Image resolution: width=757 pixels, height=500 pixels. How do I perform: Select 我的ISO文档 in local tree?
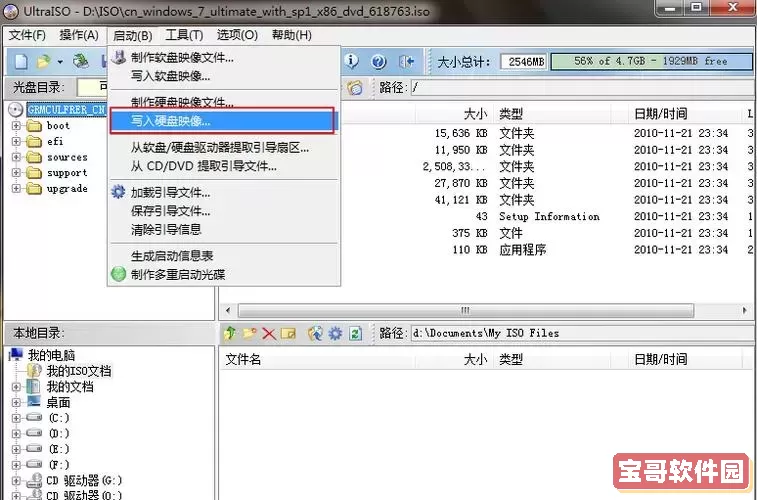click(79, 371)
